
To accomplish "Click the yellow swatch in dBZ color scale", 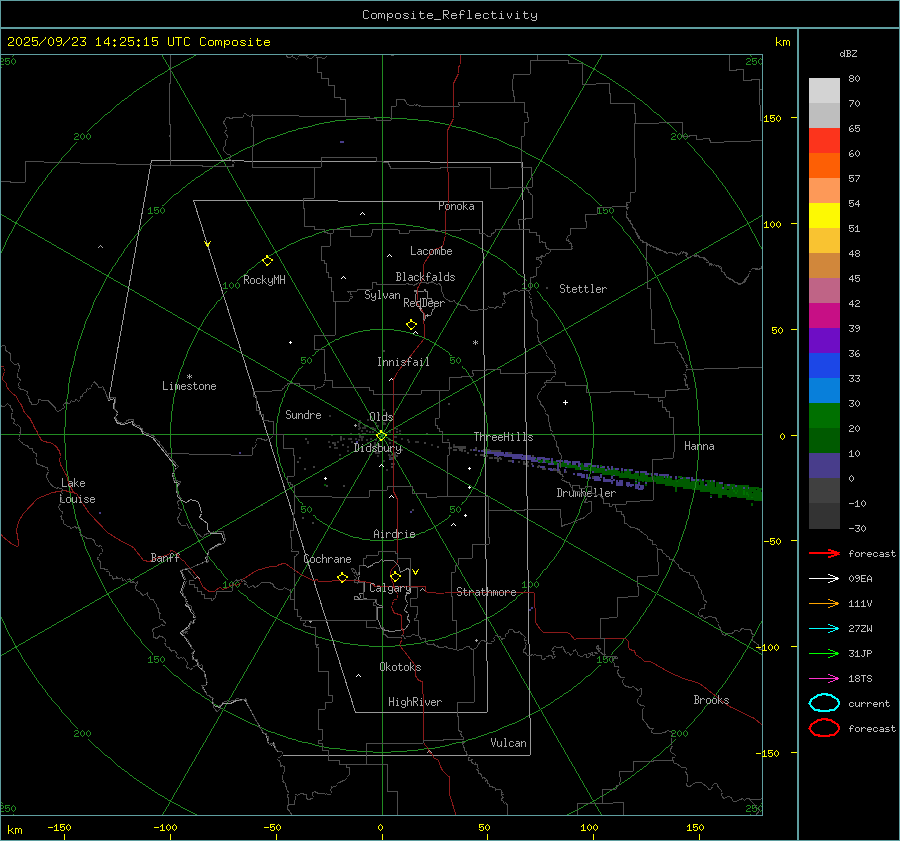I will coord(824,216).
